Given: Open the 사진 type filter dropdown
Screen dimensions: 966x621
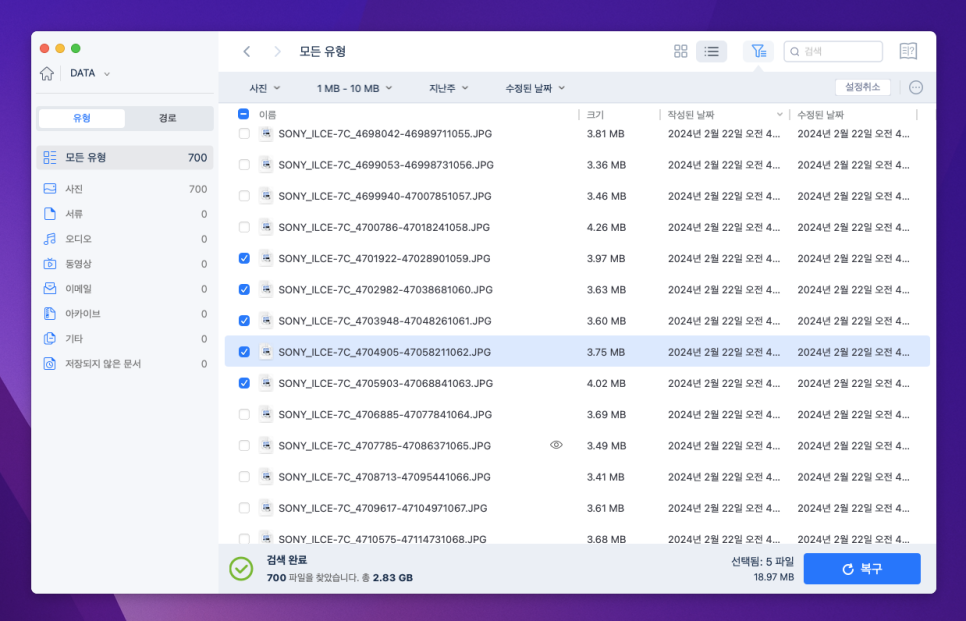Looking at the screenshot, I should pos(264,88).
